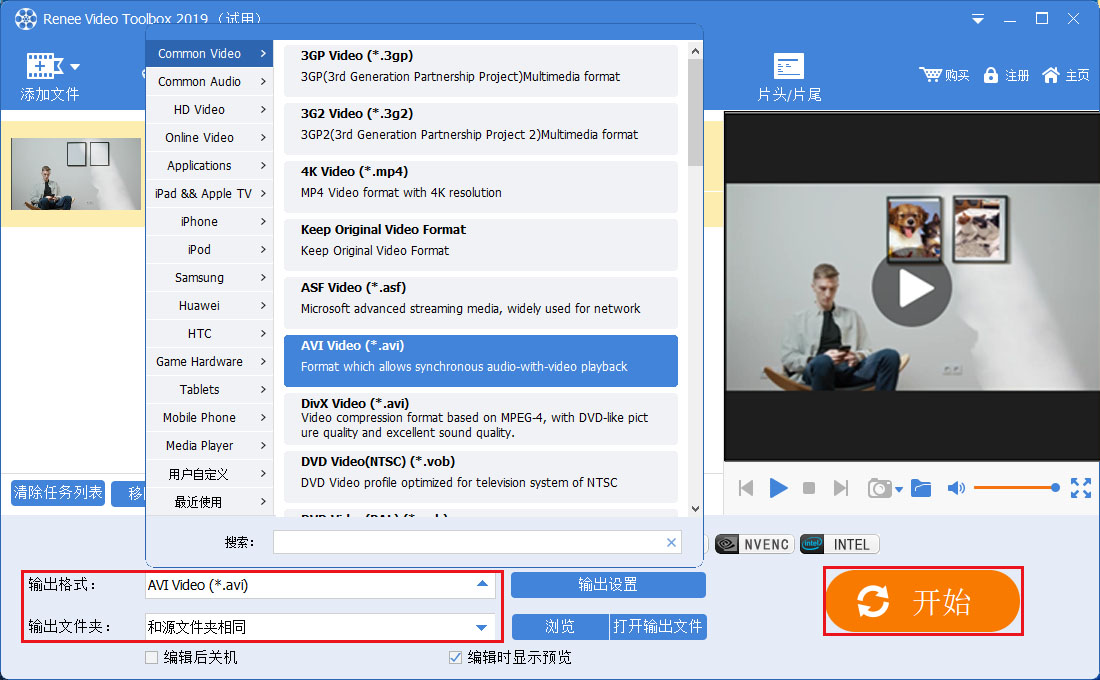
Task: Choose 3GP Video (*.3gp) format
Action: coord(481,70)
